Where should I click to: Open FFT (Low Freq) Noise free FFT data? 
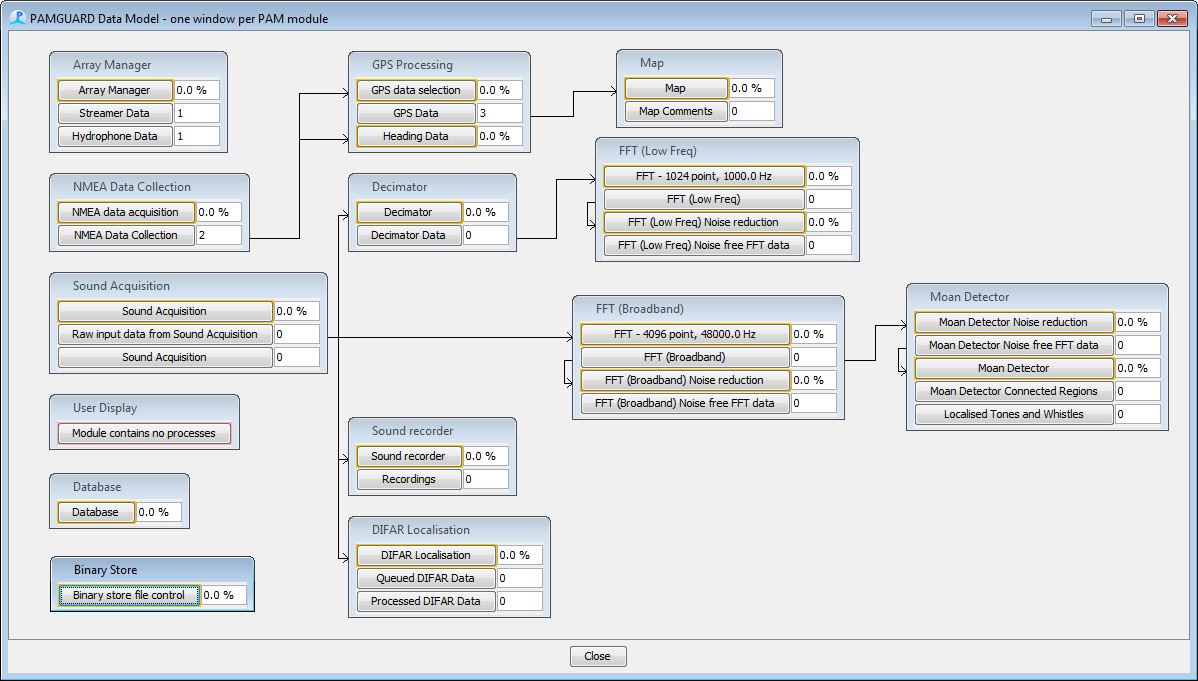click(x=704, y=245)
